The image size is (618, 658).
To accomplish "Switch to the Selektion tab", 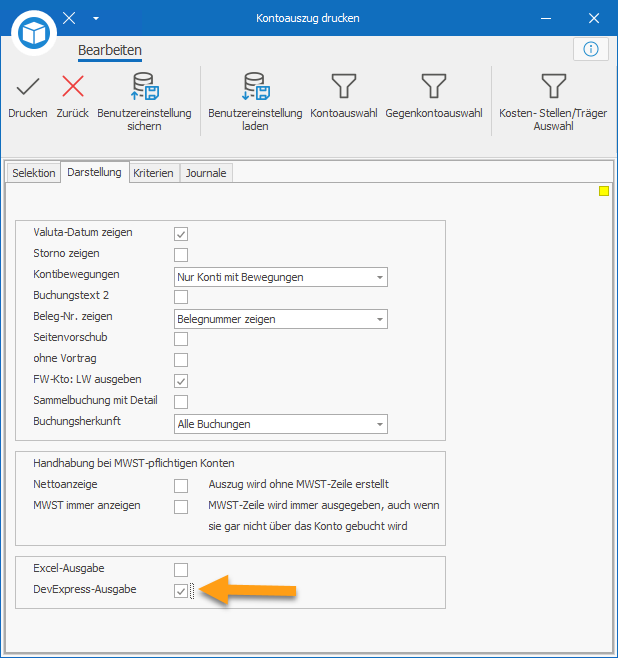I will (x=34, y=173).
